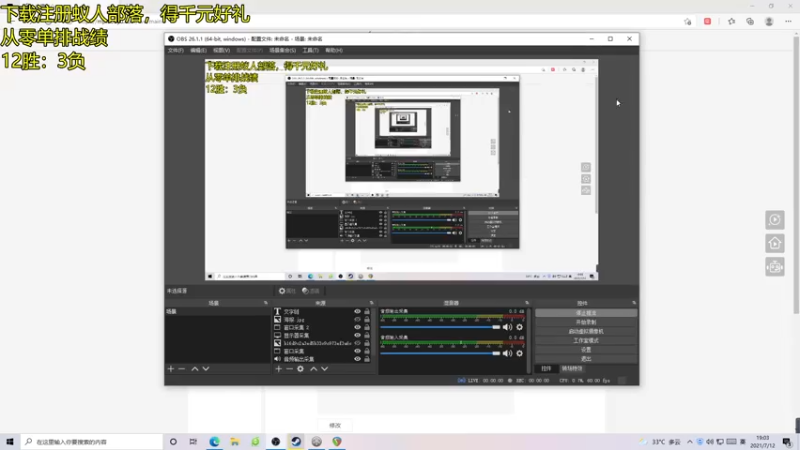Add a new scene with the plus icon

[x=171, y=369]
